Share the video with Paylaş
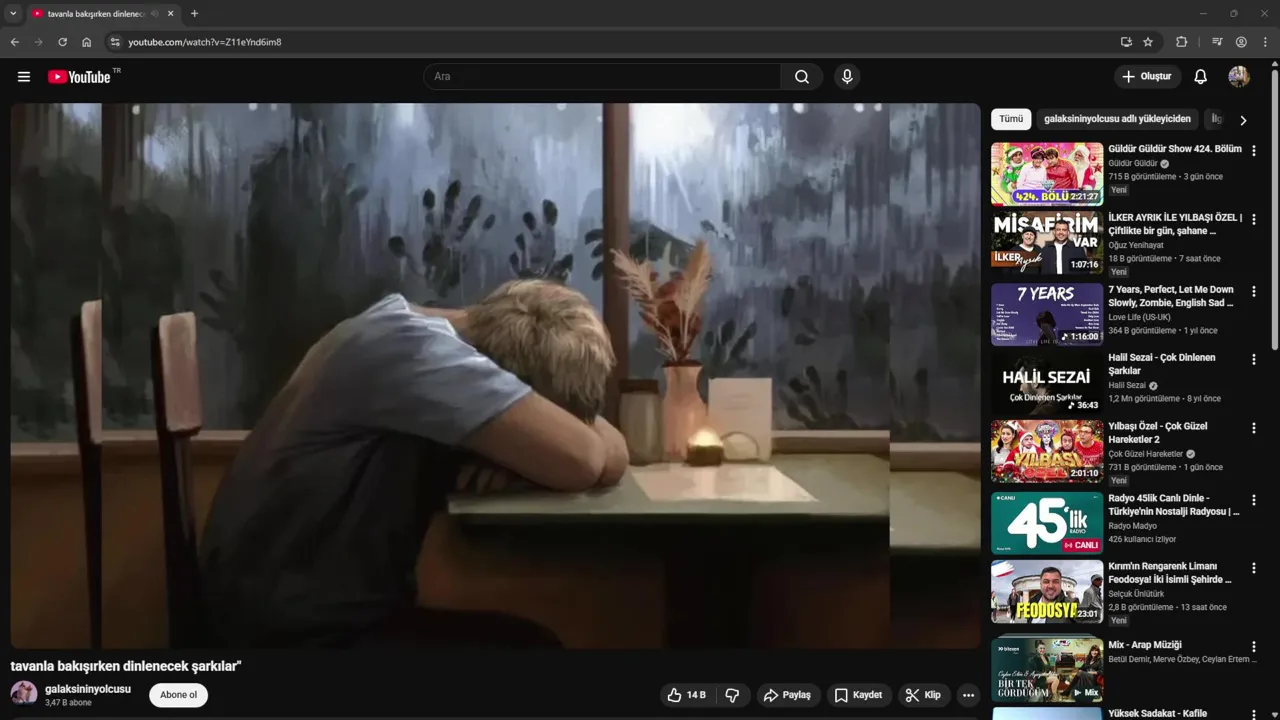 pyautogui.click(x=787, y=695)
